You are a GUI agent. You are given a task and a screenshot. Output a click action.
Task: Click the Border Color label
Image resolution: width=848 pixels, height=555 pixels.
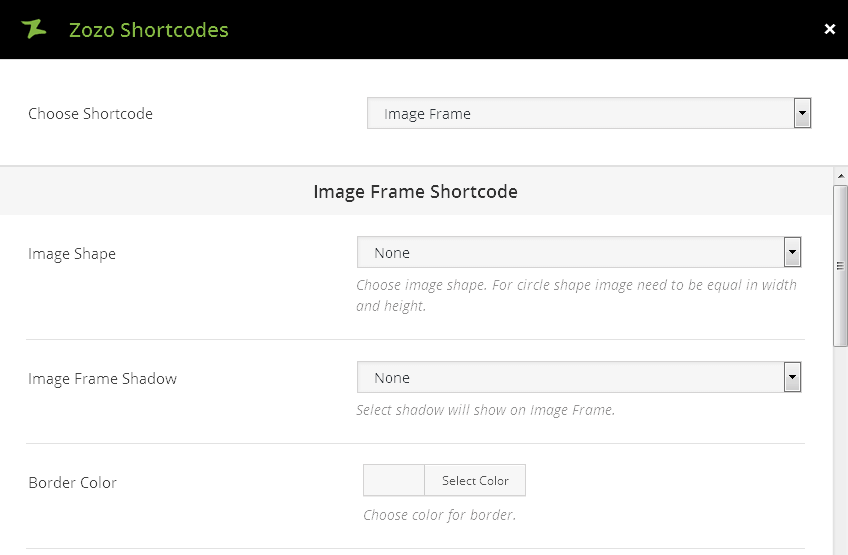point(72,483)
